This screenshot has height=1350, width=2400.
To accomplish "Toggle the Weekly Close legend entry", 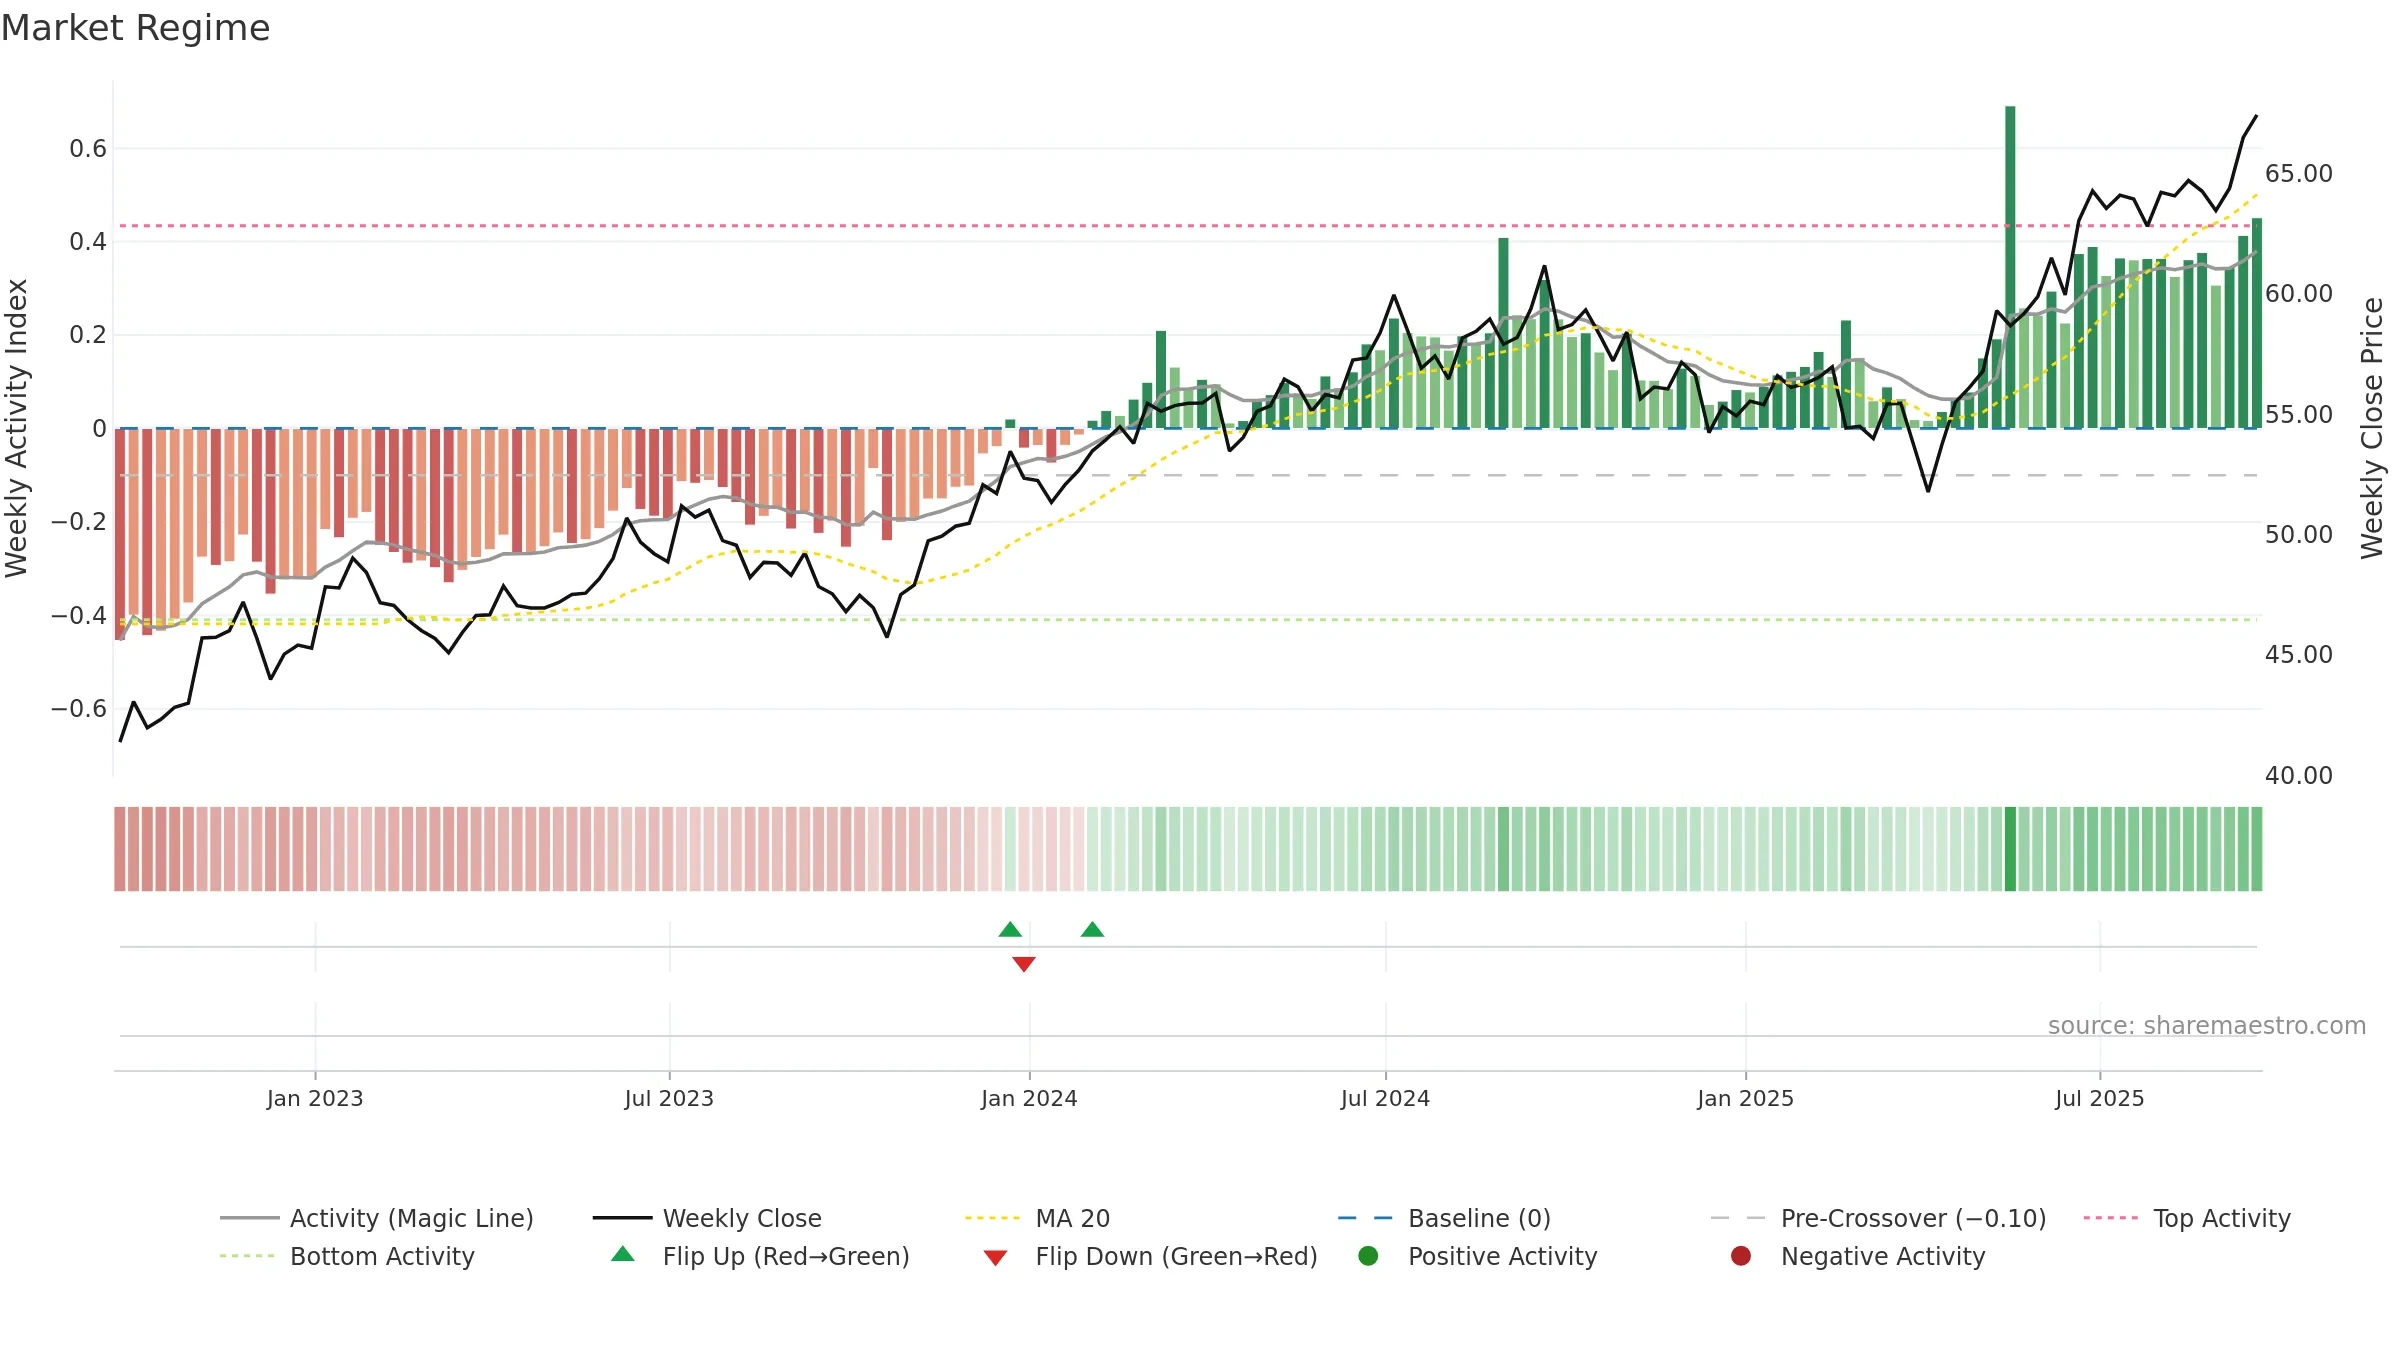I will (x=707, y=1218).
